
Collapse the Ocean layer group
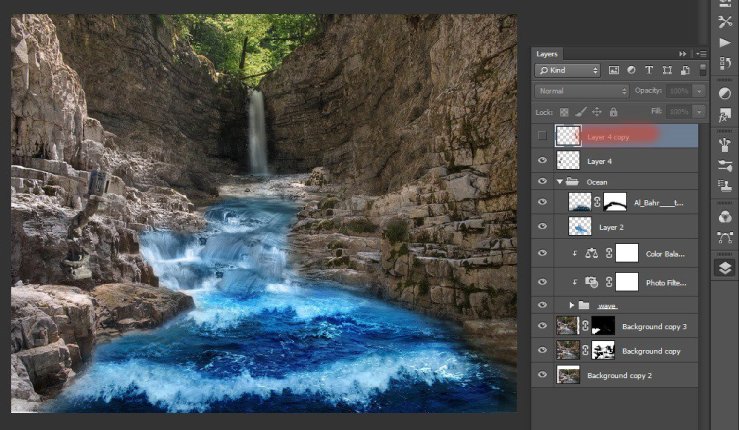tap(559, 182)
